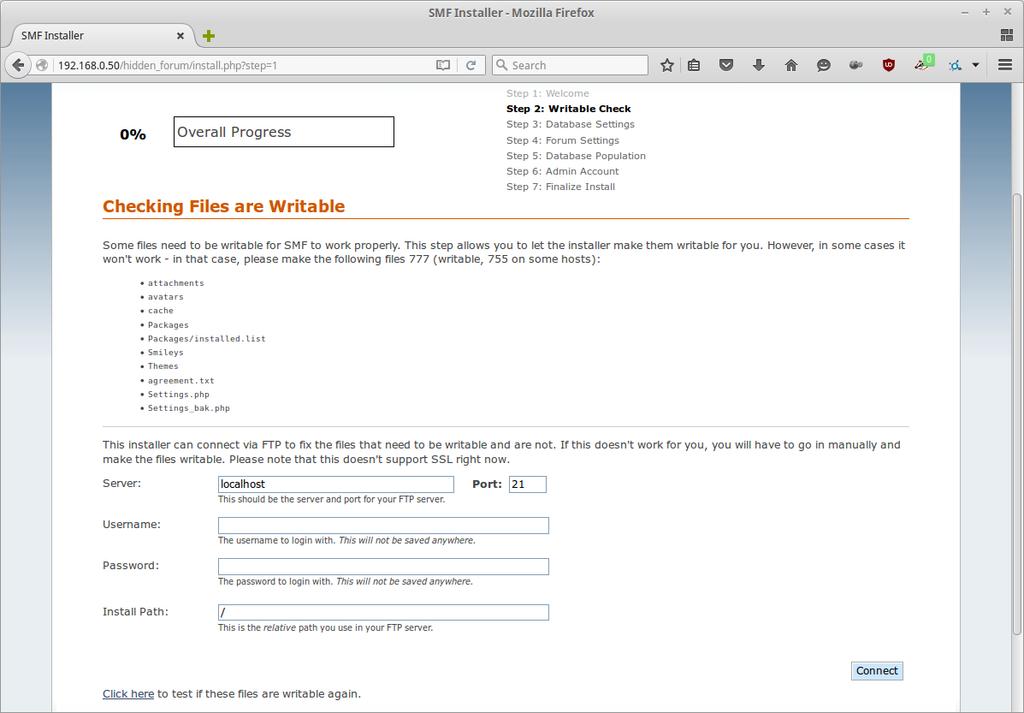Click the 'Packages/installed.list' list item
This screenshot has width=1024, height=713.
(206, 339)
